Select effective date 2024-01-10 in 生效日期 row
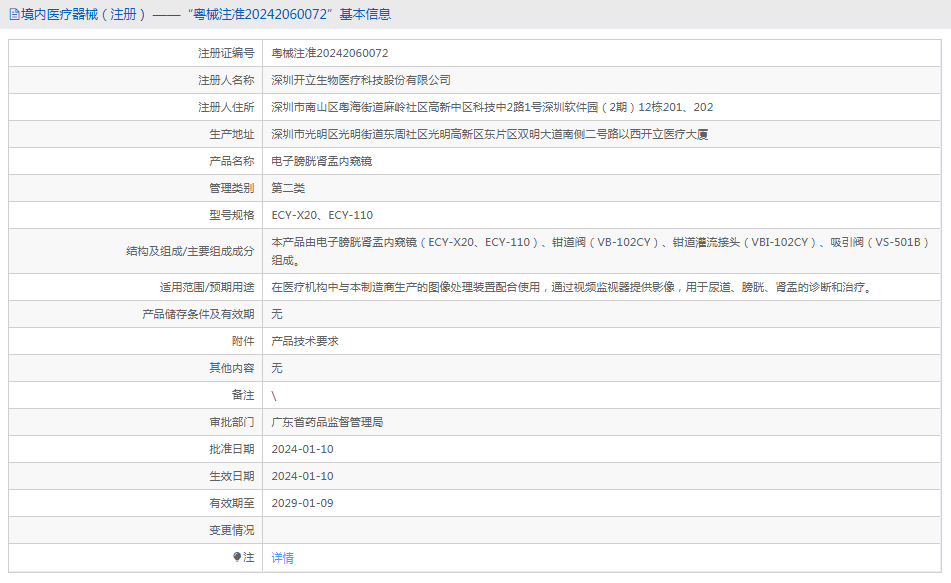 pyautogui.click(x=303, y=476)
